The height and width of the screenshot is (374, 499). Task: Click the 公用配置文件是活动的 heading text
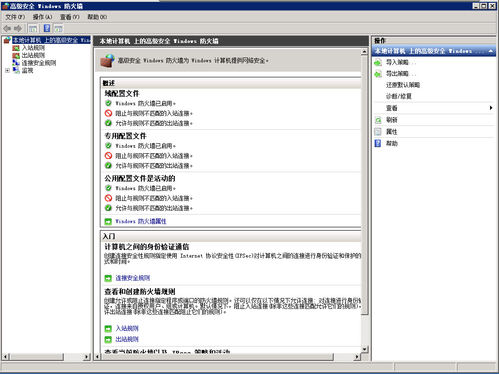140,178
